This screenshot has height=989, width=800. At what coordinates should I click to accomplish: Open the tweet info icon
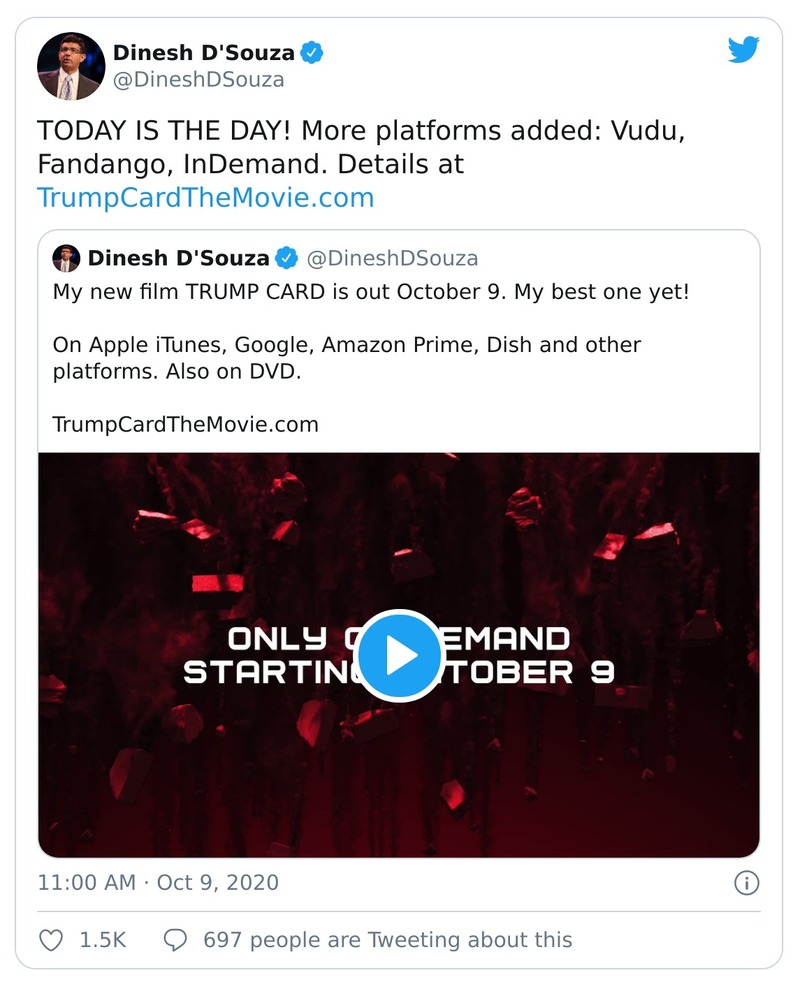click(746, 883)
